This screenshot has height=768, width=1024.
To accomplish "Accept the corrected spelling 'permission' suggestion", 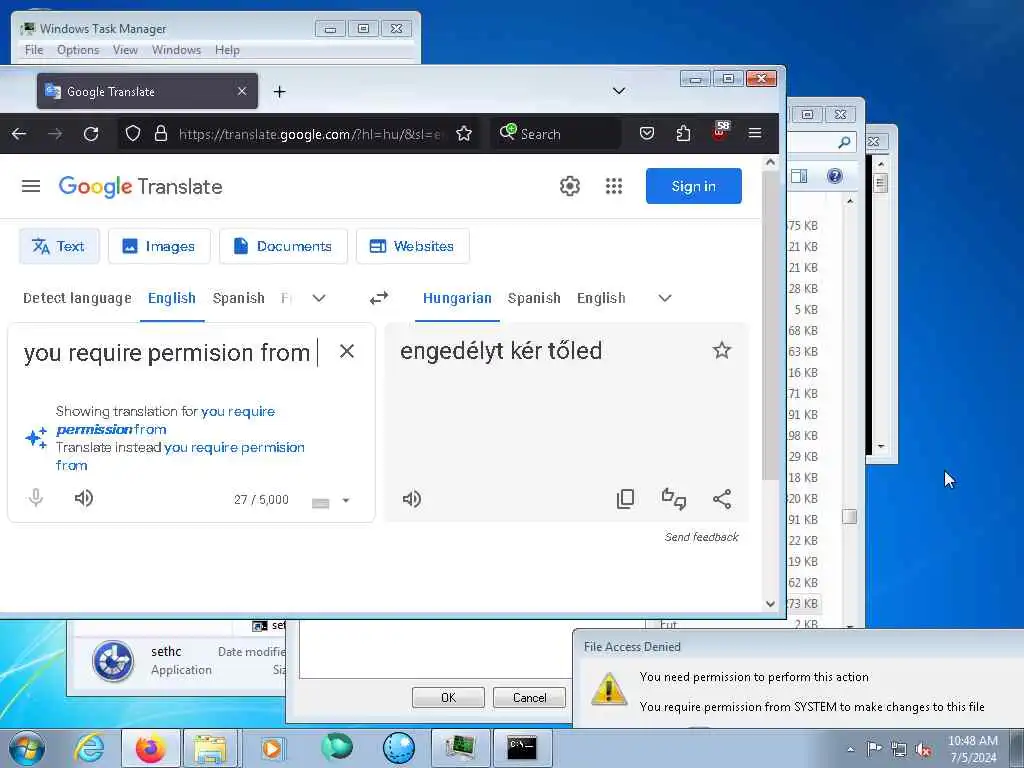I will coord(166,421).
